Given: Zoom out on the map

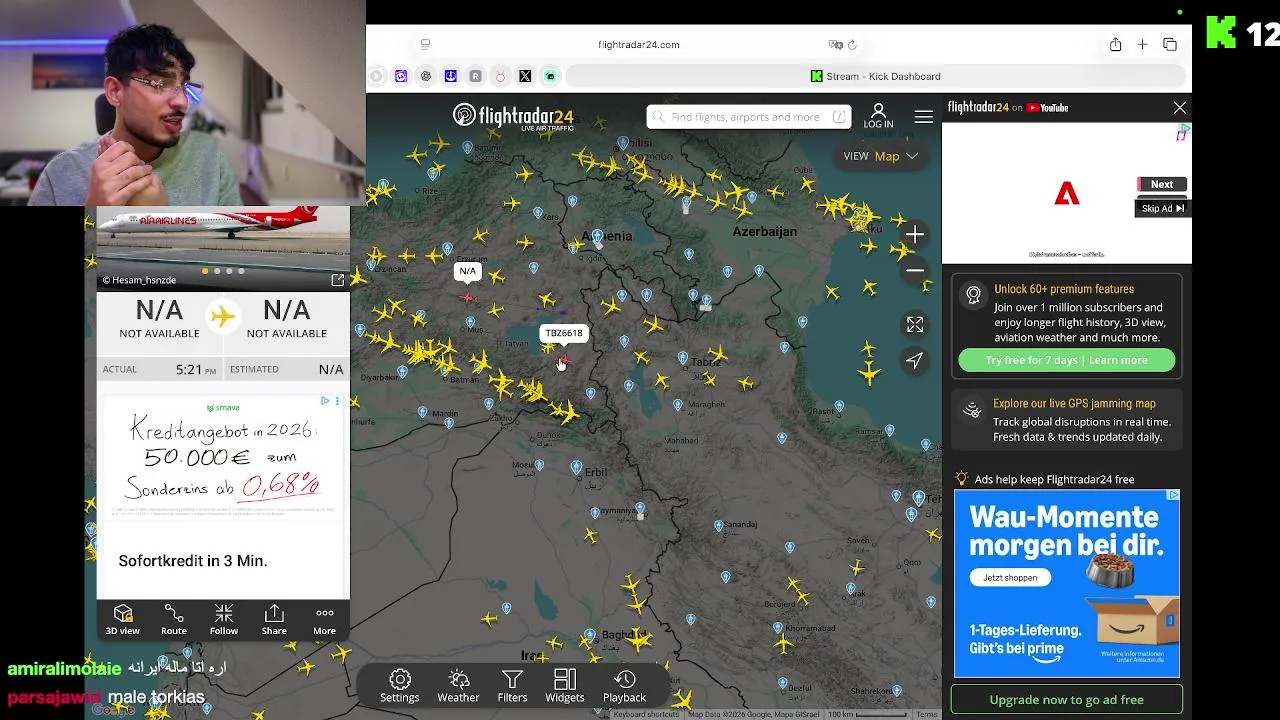Looking at the screenshot, I should 915,271.
